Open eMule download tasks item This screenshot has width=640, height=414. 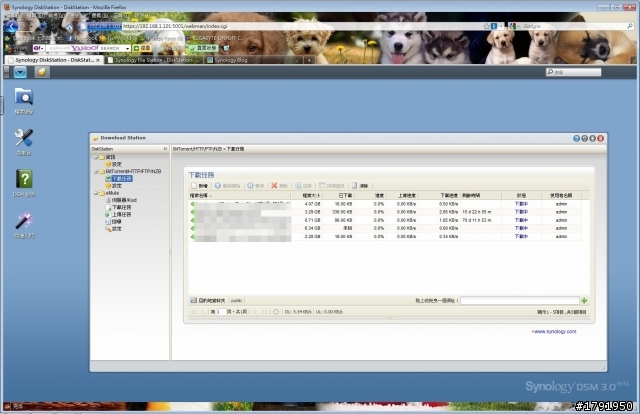tap(118, 207)
